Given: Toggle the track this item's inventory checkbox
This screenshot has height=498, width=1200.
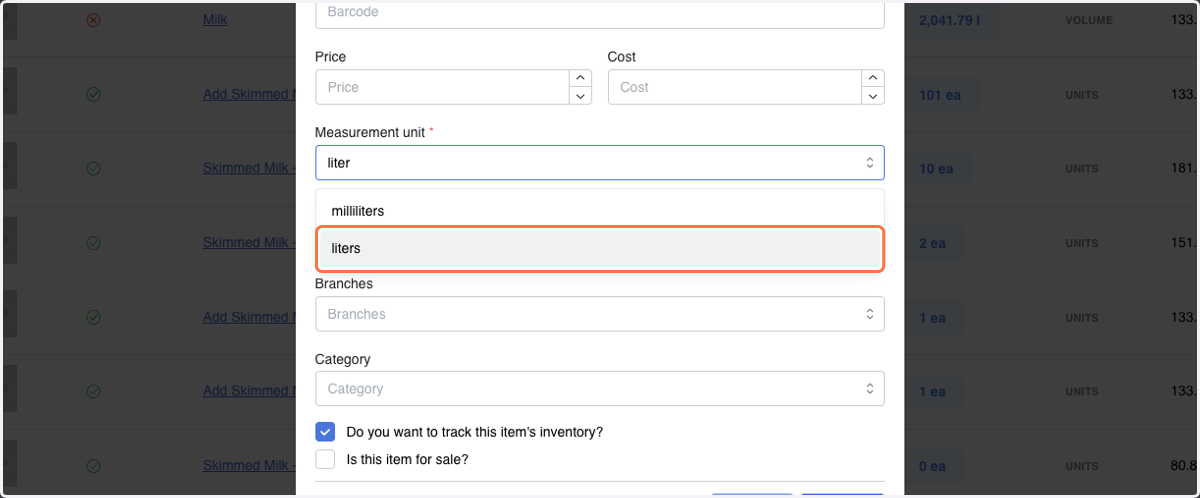Looking at the screenshot, I should coord(325,432).
